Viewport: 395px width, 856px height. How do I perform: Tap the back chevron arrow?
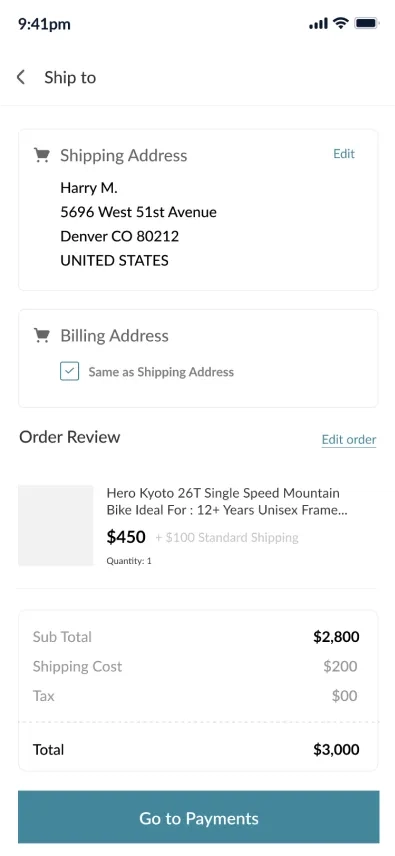(21, 77)
